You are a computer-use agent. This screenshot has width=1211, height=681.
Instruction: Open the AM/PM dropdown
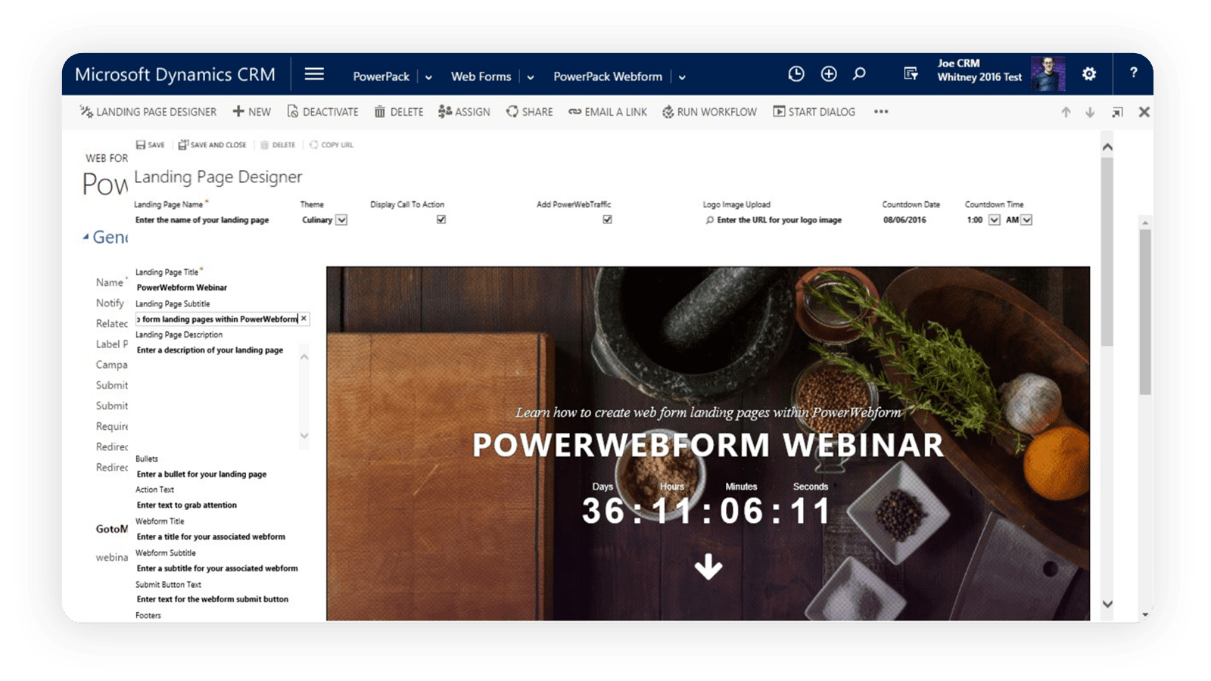coord(1026,220)
